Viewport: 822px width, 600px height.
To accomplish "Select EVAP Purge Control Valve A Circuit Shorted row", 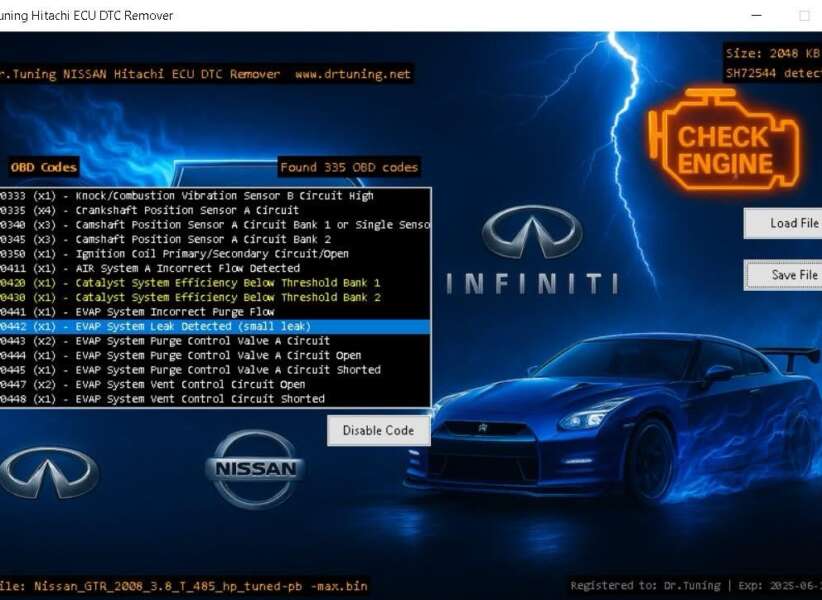I will coord(215,370).
